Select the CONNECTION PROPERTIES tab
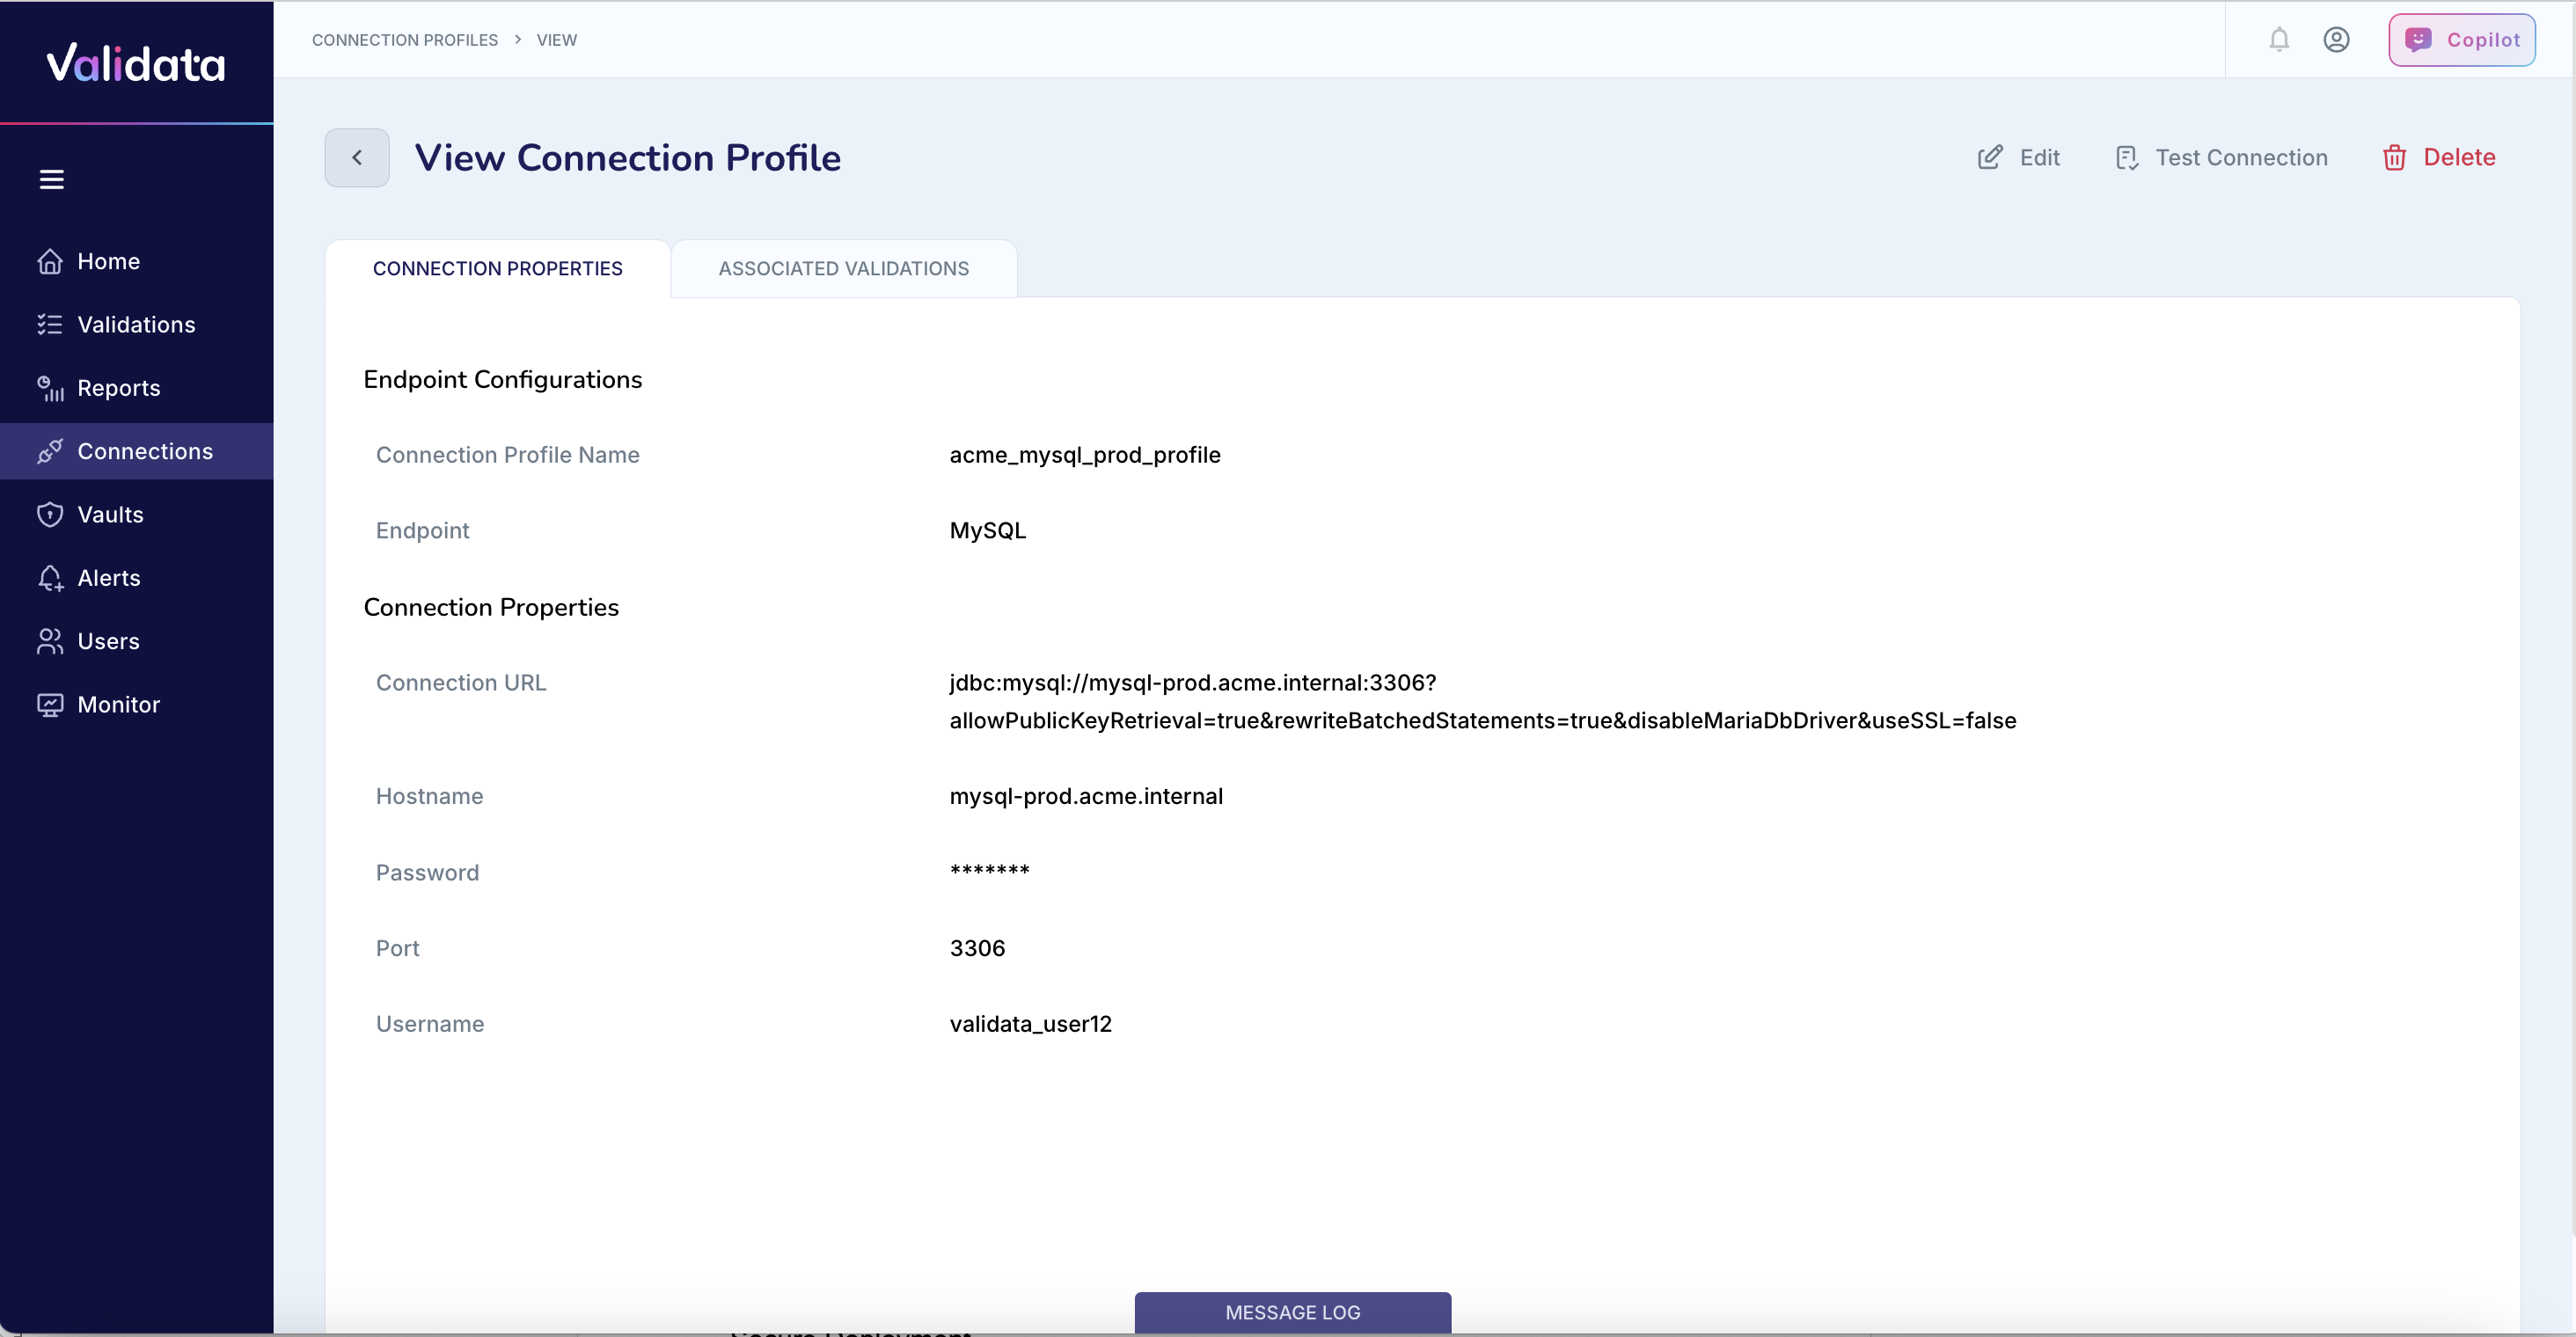2576x1337 pixels. (x=497, y=268)
